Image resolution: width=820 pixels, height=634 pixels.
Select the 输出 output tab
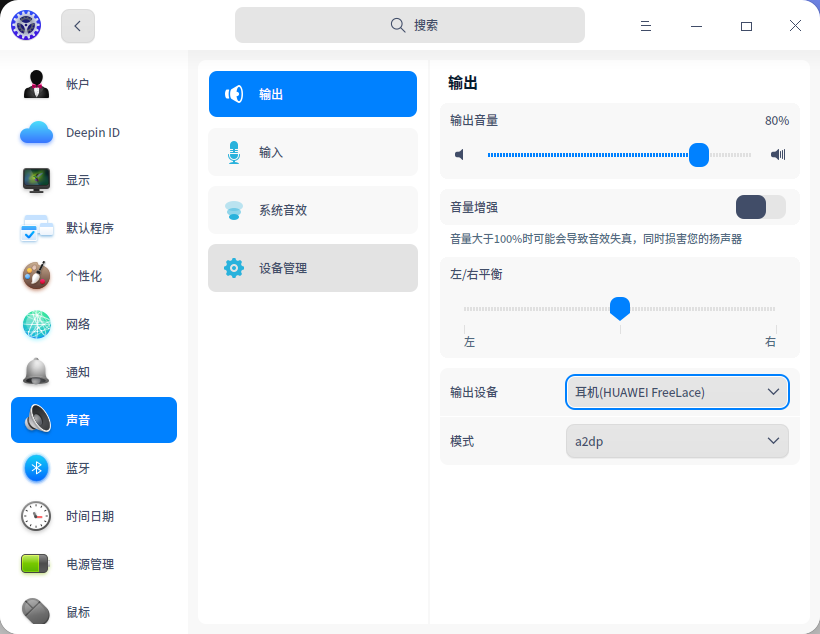[x=312, y=94]
